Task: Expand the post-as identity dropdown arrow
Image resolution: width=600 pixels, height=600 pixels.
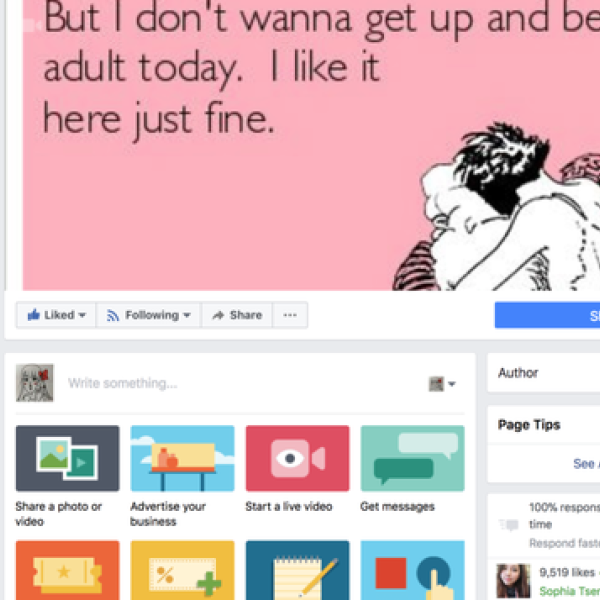Action: (x=452, y=384)
